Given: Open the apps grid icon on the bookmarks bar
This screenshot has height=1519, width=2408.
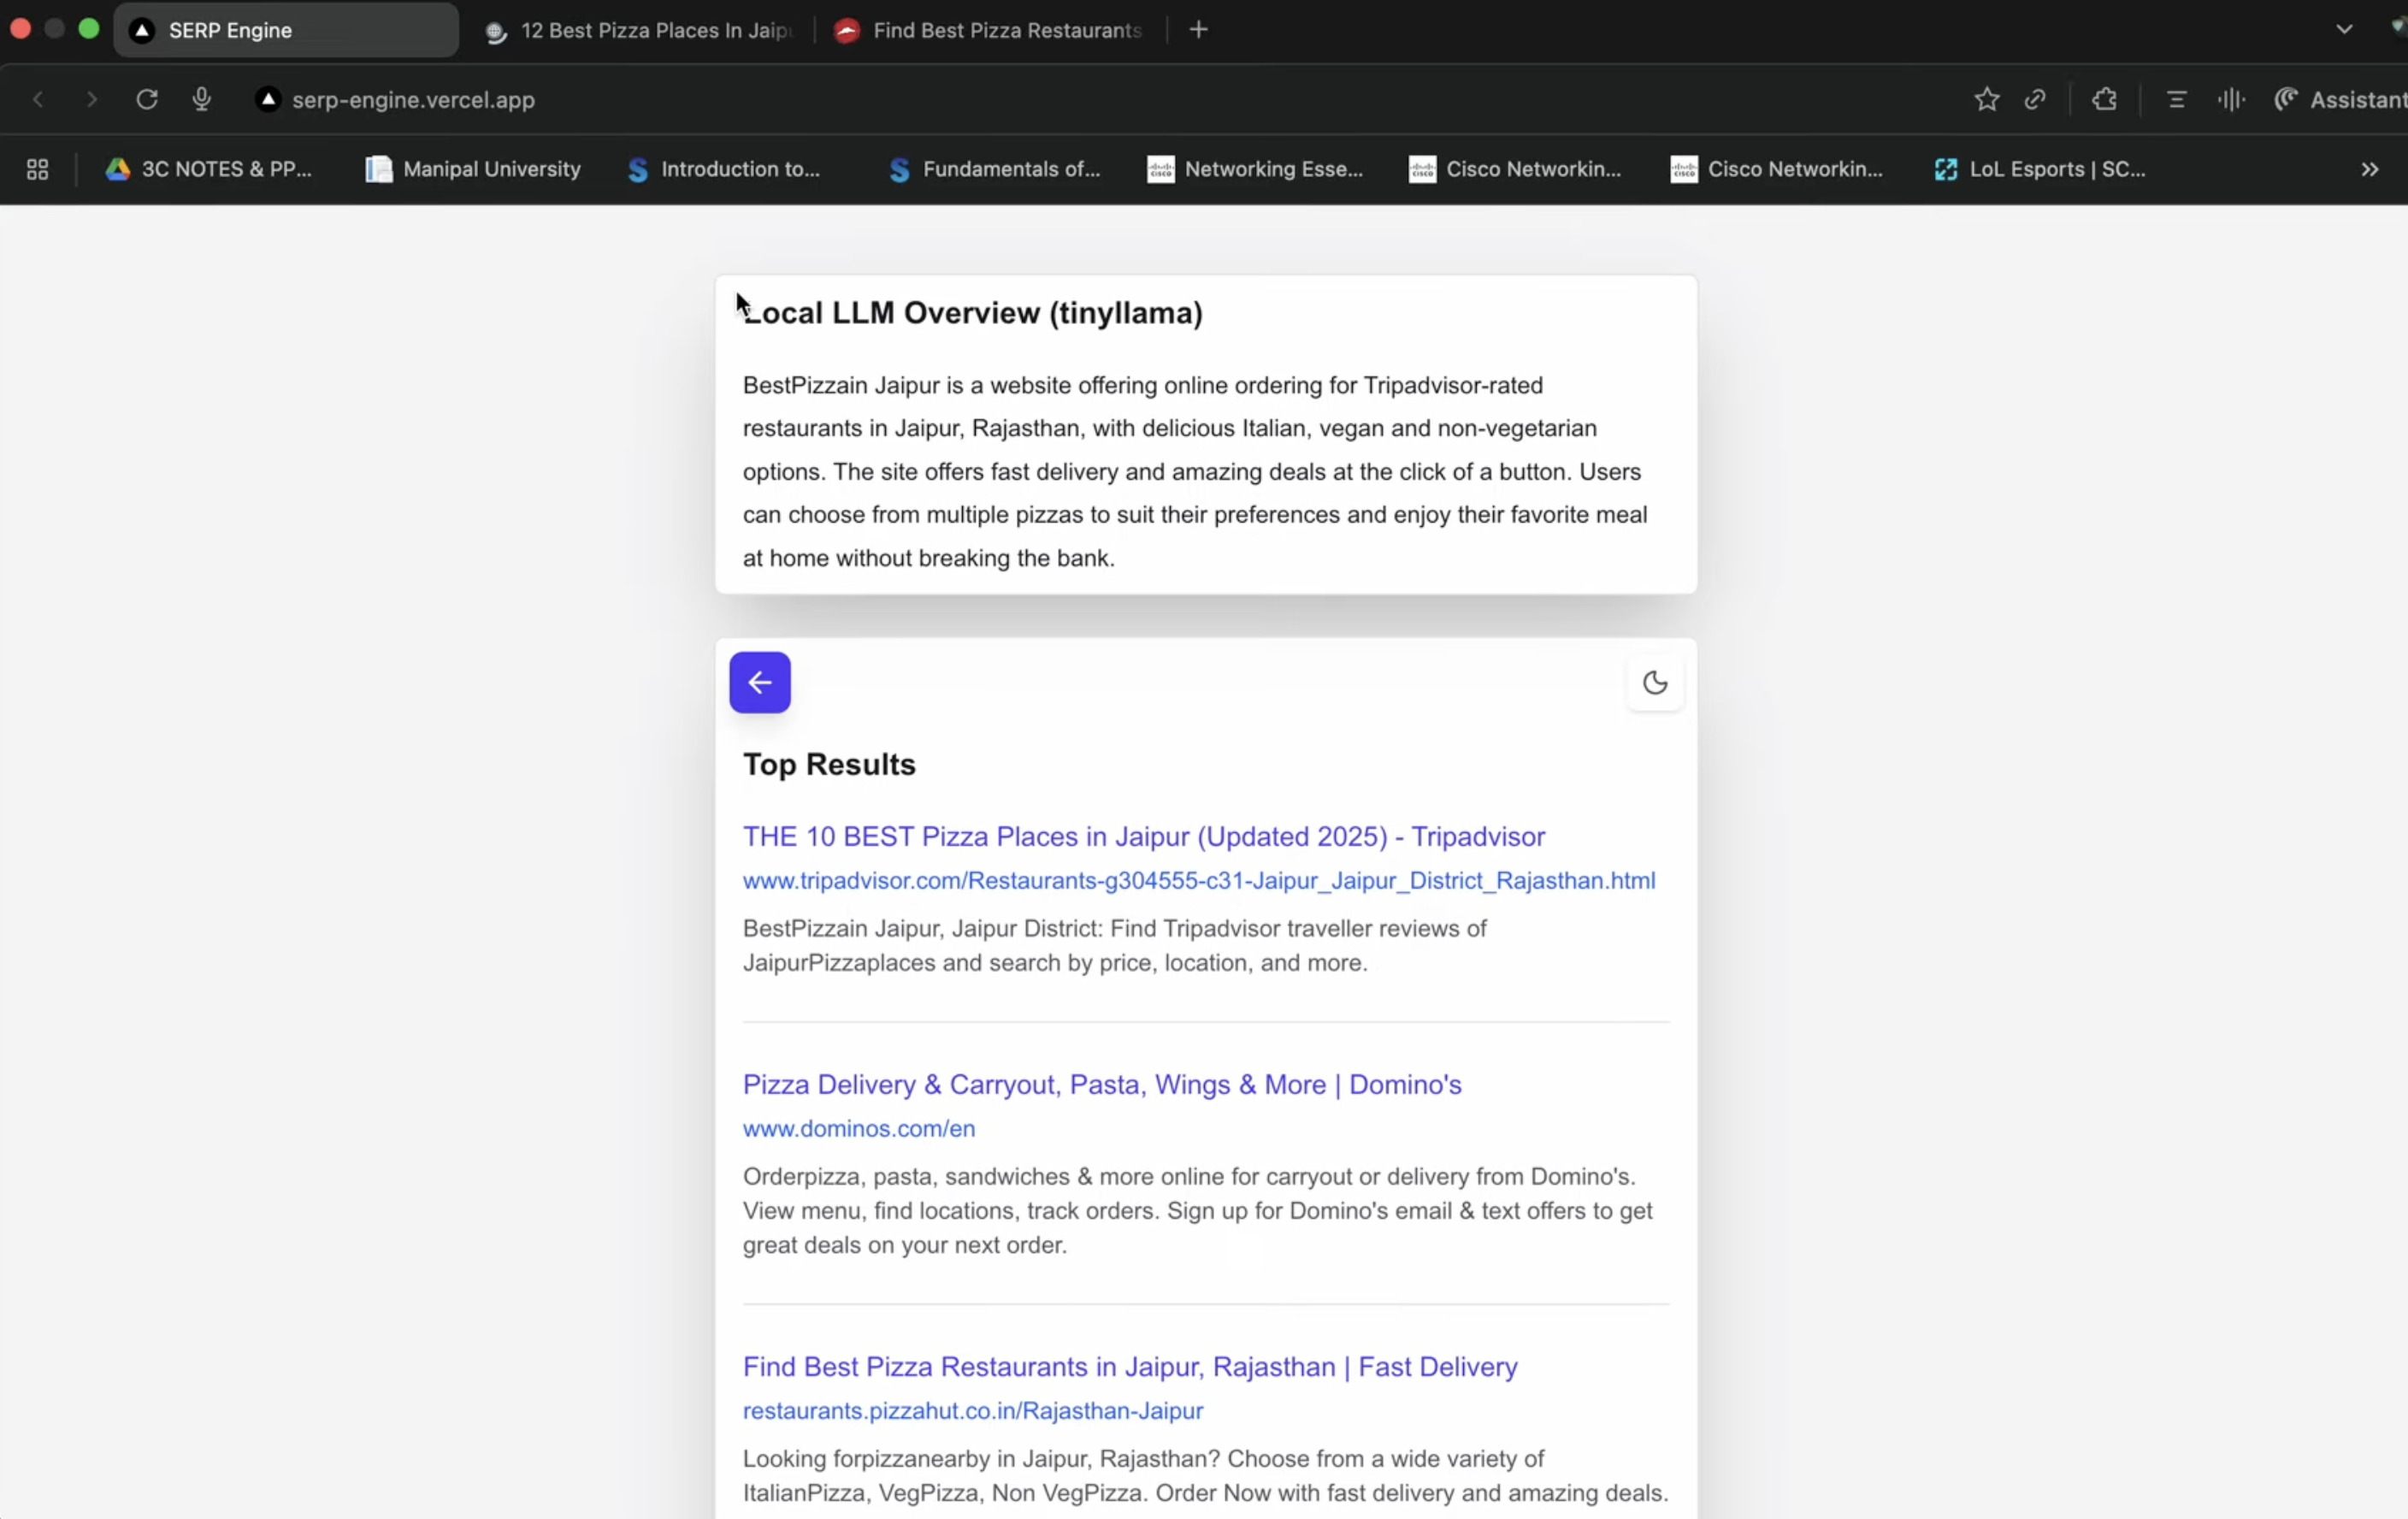Looking at the screenshot, I should 37,170.
